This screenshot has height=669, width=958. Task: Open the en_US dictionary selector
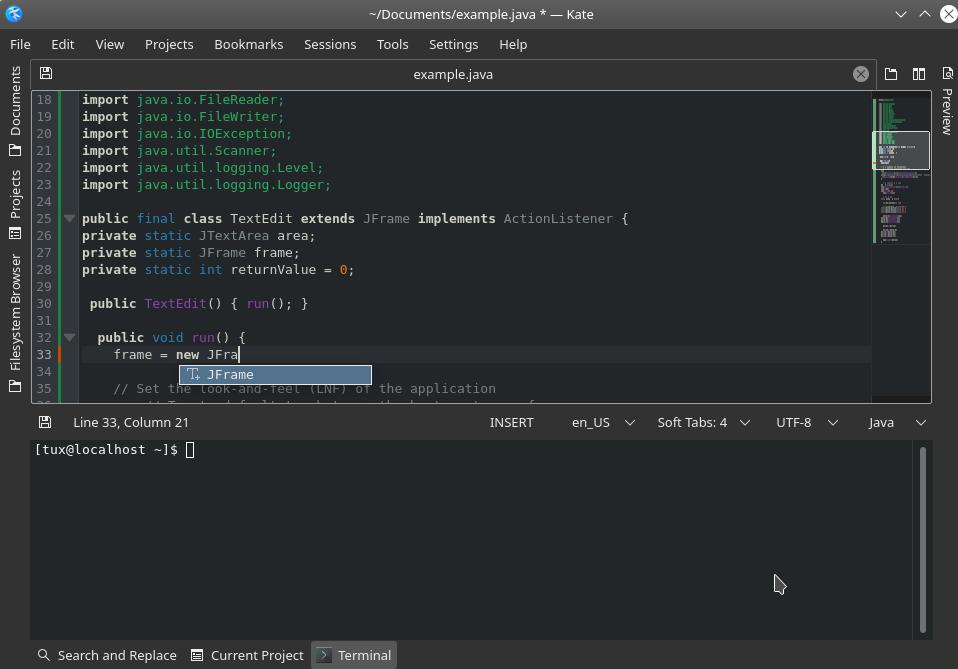[x=601, y=422]
